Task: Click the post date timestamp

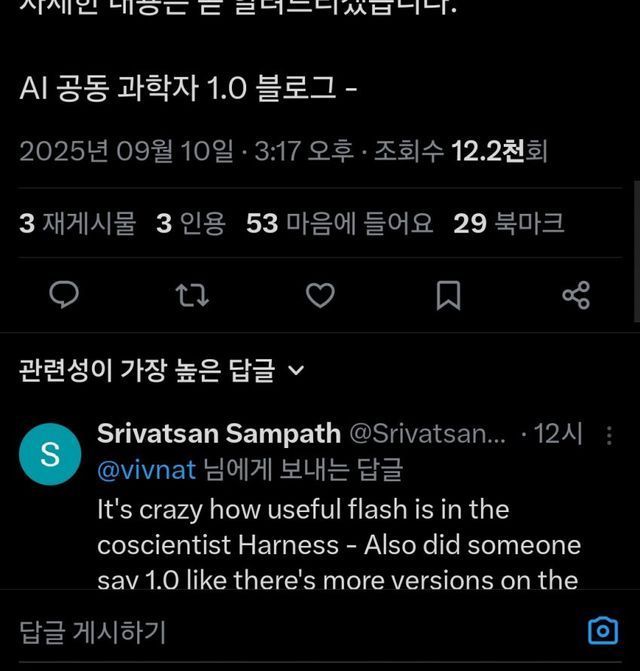Action: tap(126, 151)
